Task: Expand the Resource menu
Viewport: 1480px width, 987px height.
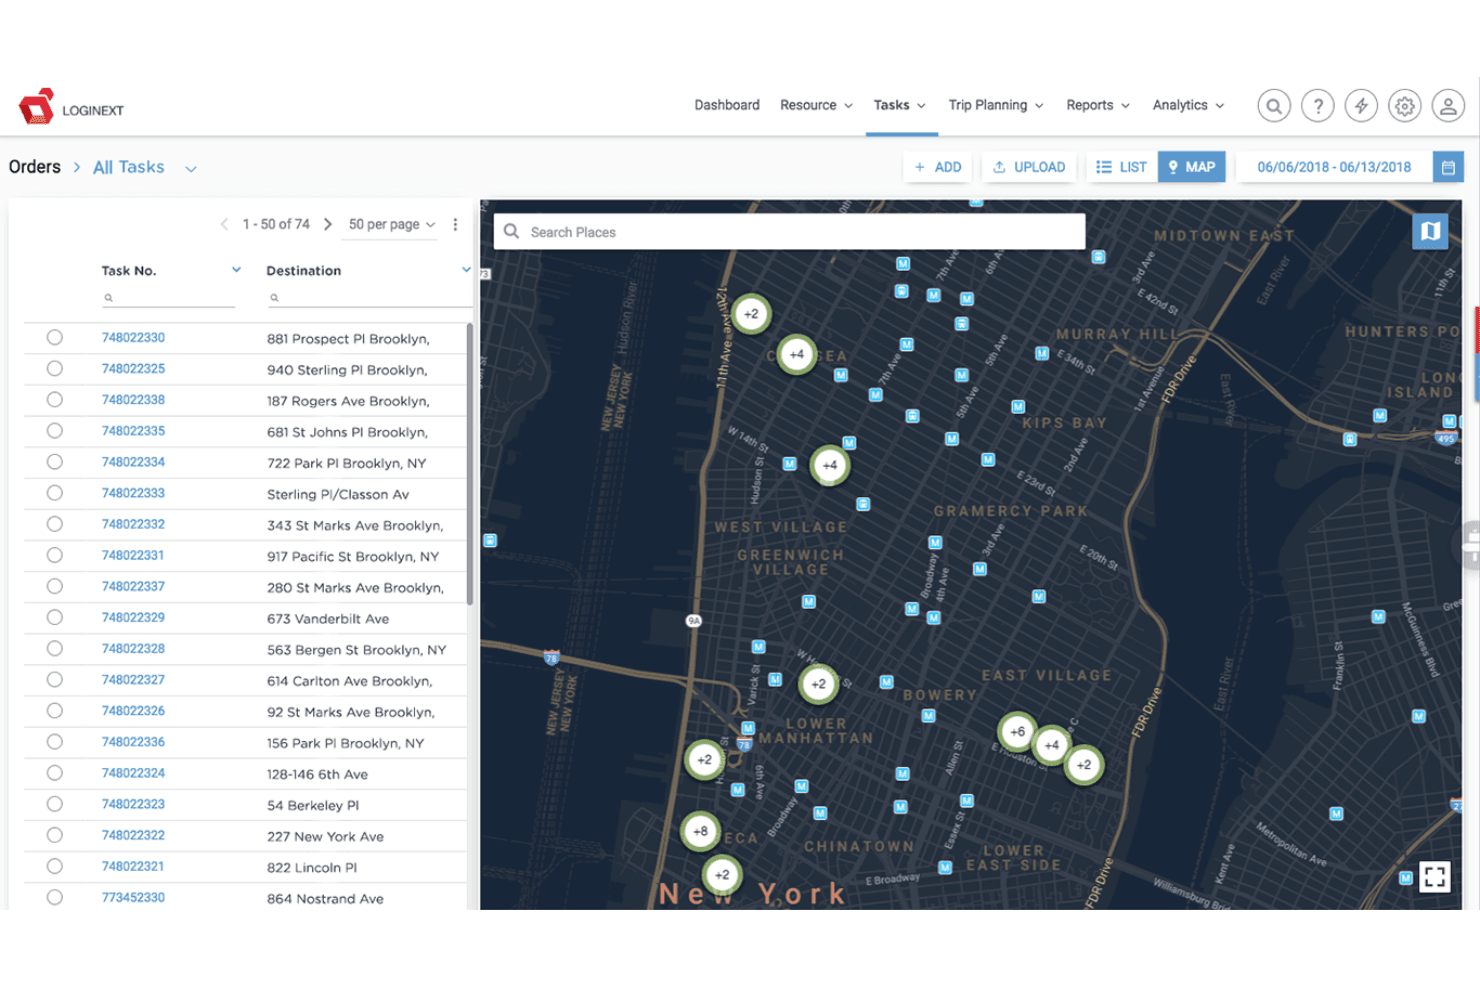Action: click(816, 105)
